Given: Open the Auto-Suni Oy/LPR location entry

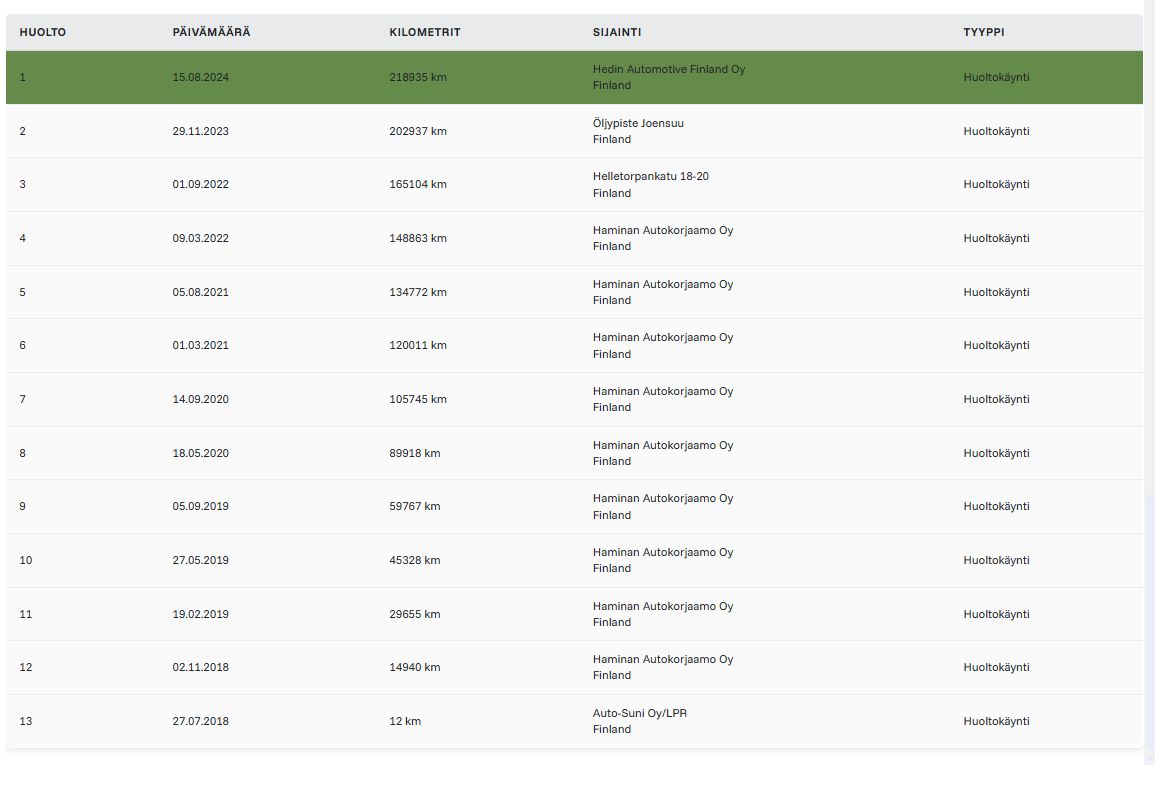Looking at the screenshot, I should point(639,713).
